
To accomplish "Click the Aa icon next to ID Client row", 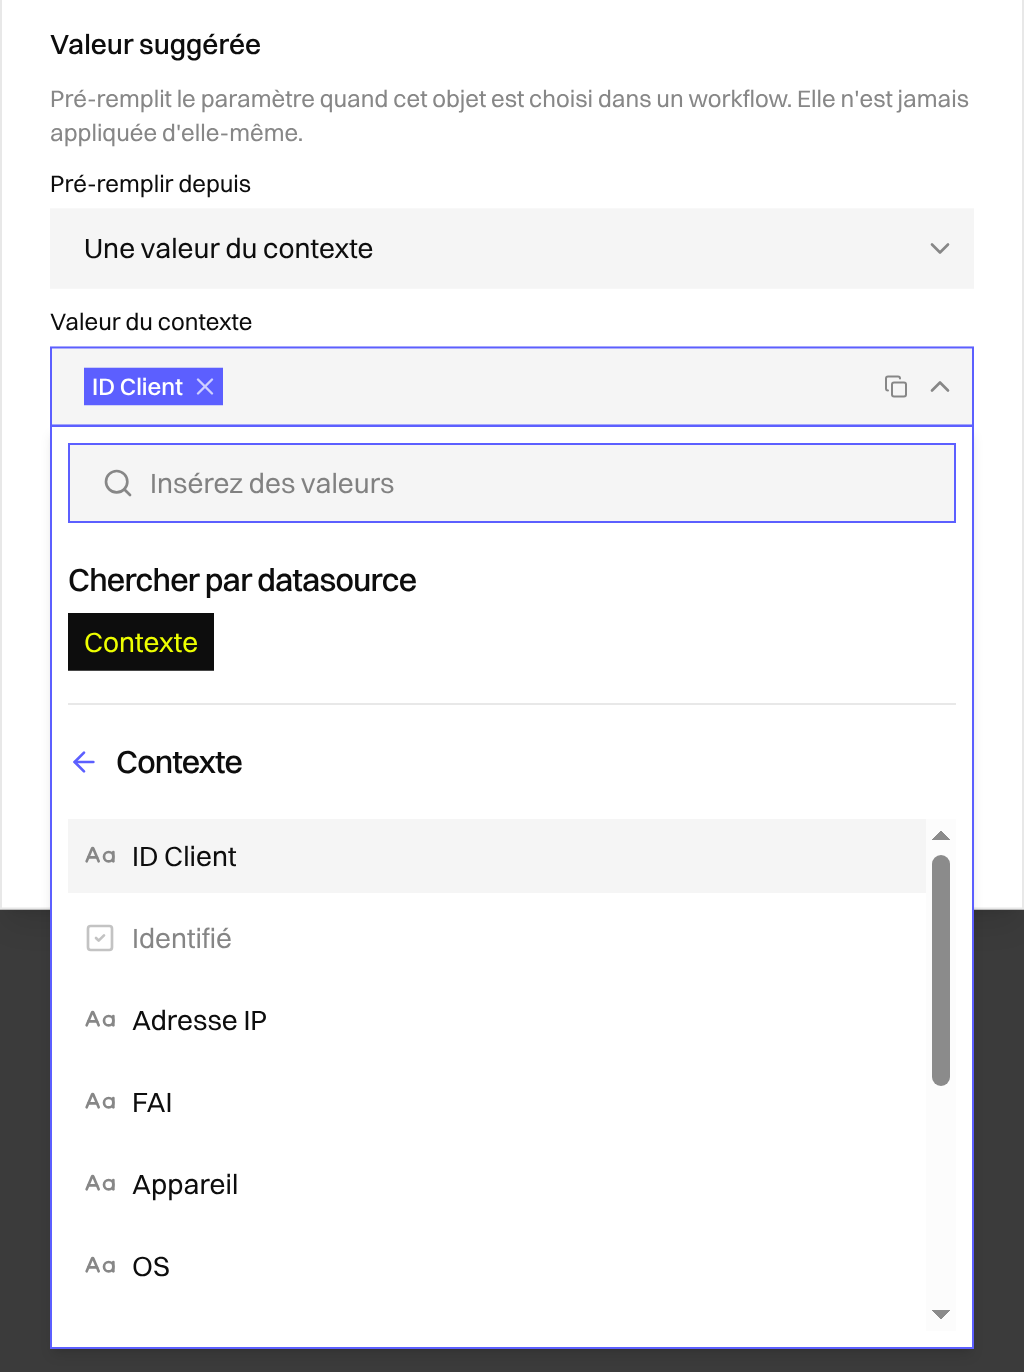I will coord(100,856).
